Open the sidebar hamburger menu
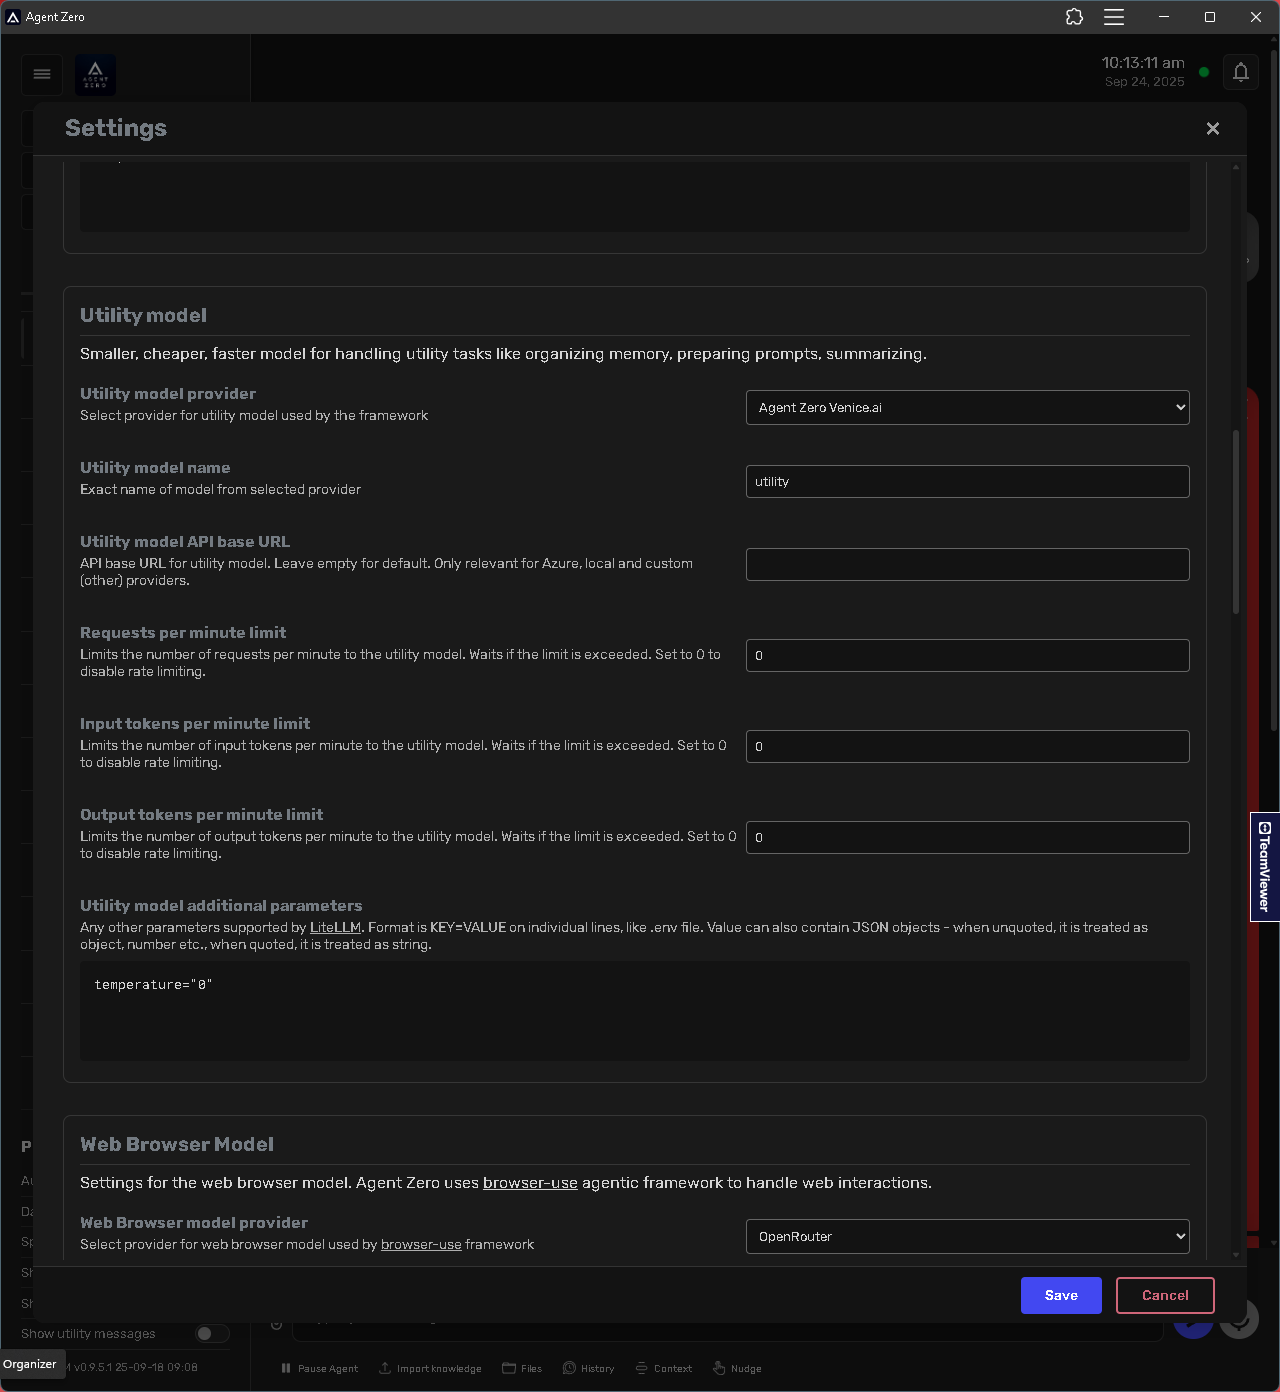 click(42, 74)
